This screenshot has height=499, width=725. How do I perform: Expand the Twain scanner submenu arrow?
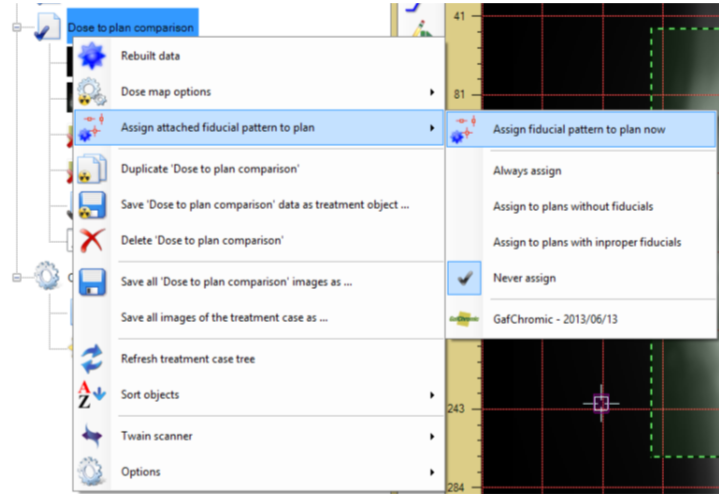click(432, 436)
